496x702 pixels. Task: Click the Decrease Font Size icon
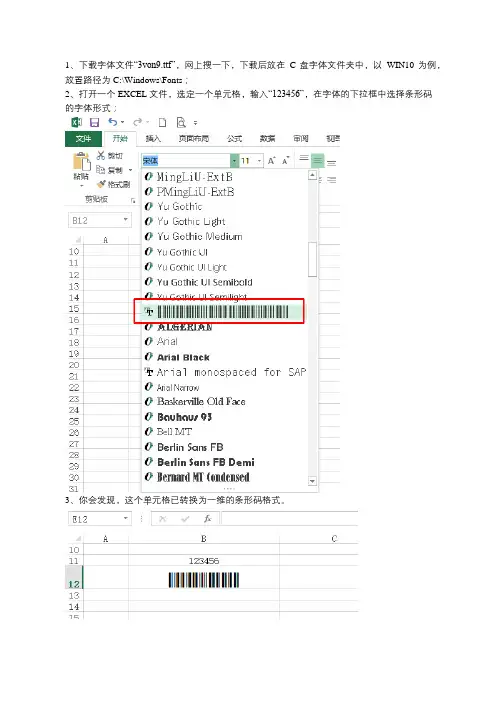coord(286,160)
